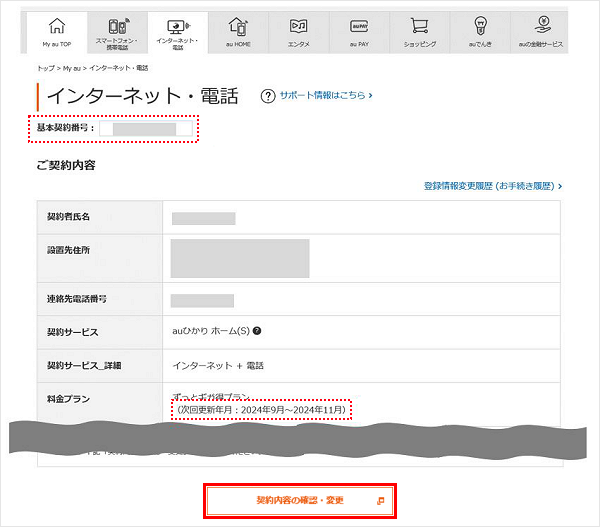
Task: Click the 契約サービス row label
Action: pyautogui.click(x=72, y=332)
